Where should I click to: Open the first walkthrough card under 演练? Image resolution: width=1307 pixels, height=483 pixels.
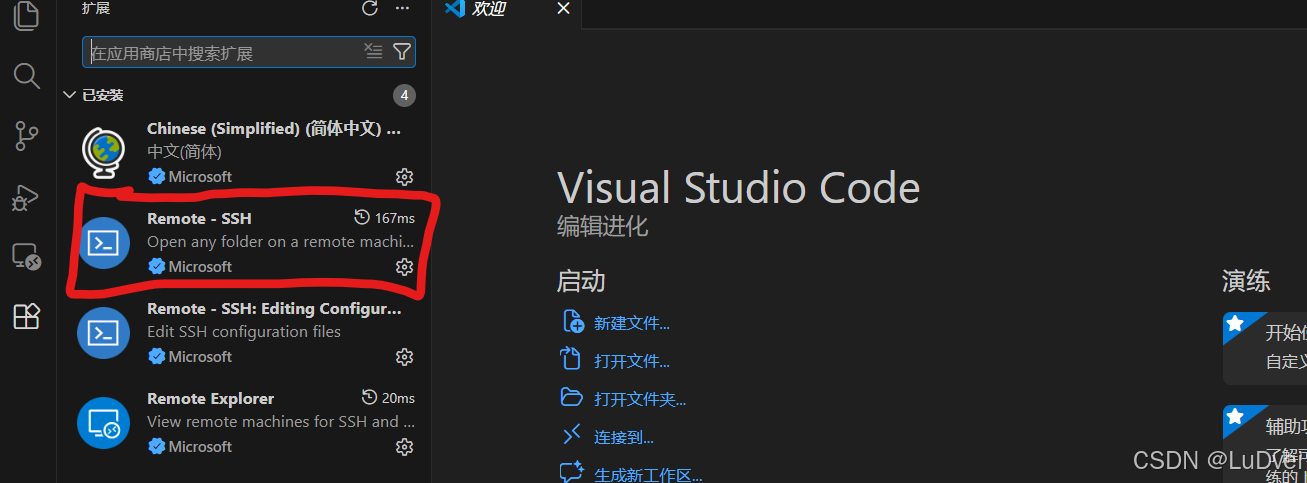pos(1265,348)
